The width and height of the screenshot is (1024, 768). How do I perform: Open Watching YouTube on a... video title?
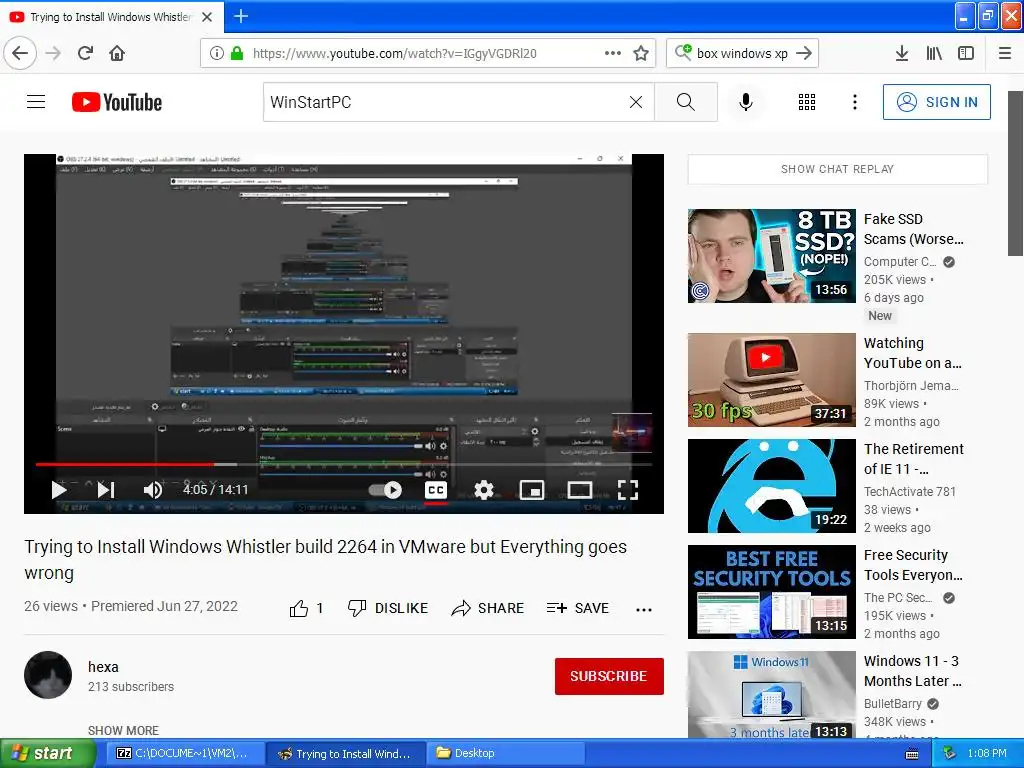[912, 353]
